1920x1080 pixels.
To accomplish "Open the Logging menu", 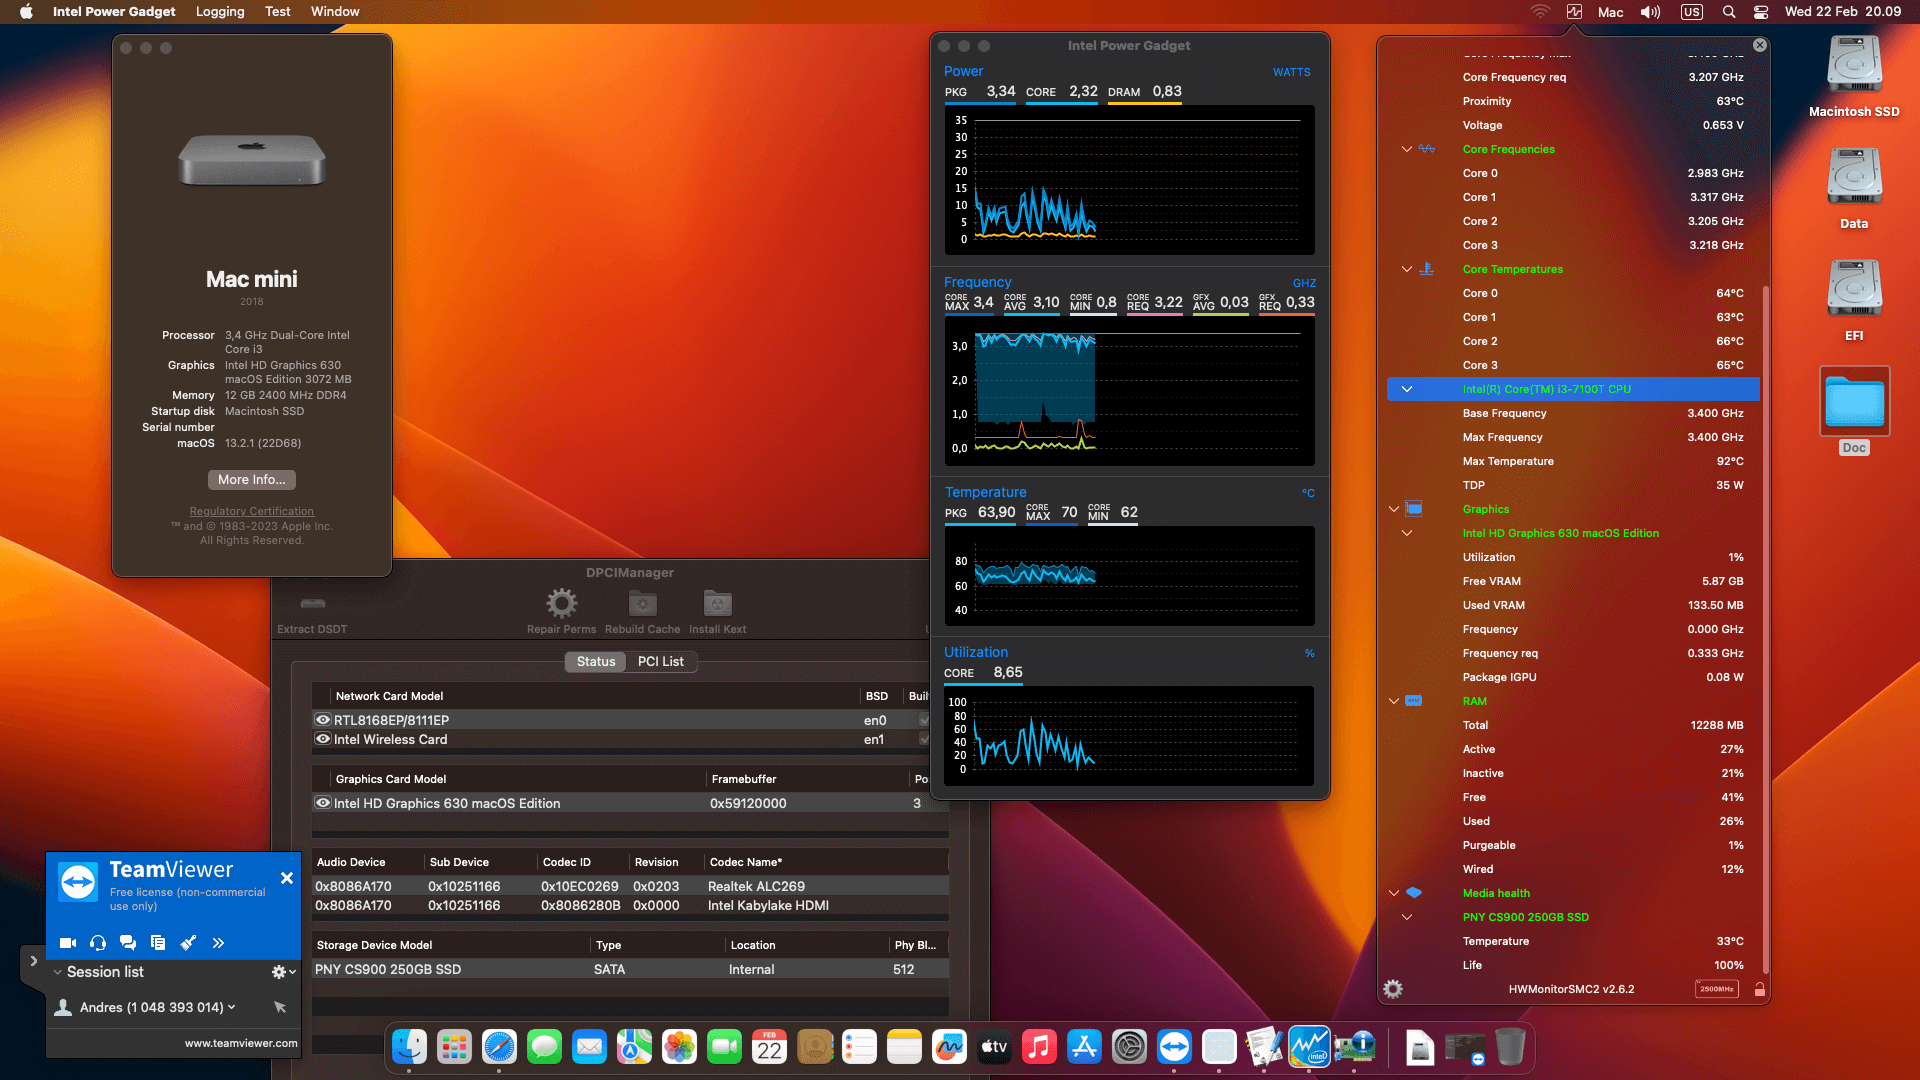I will tap(220, 12).
